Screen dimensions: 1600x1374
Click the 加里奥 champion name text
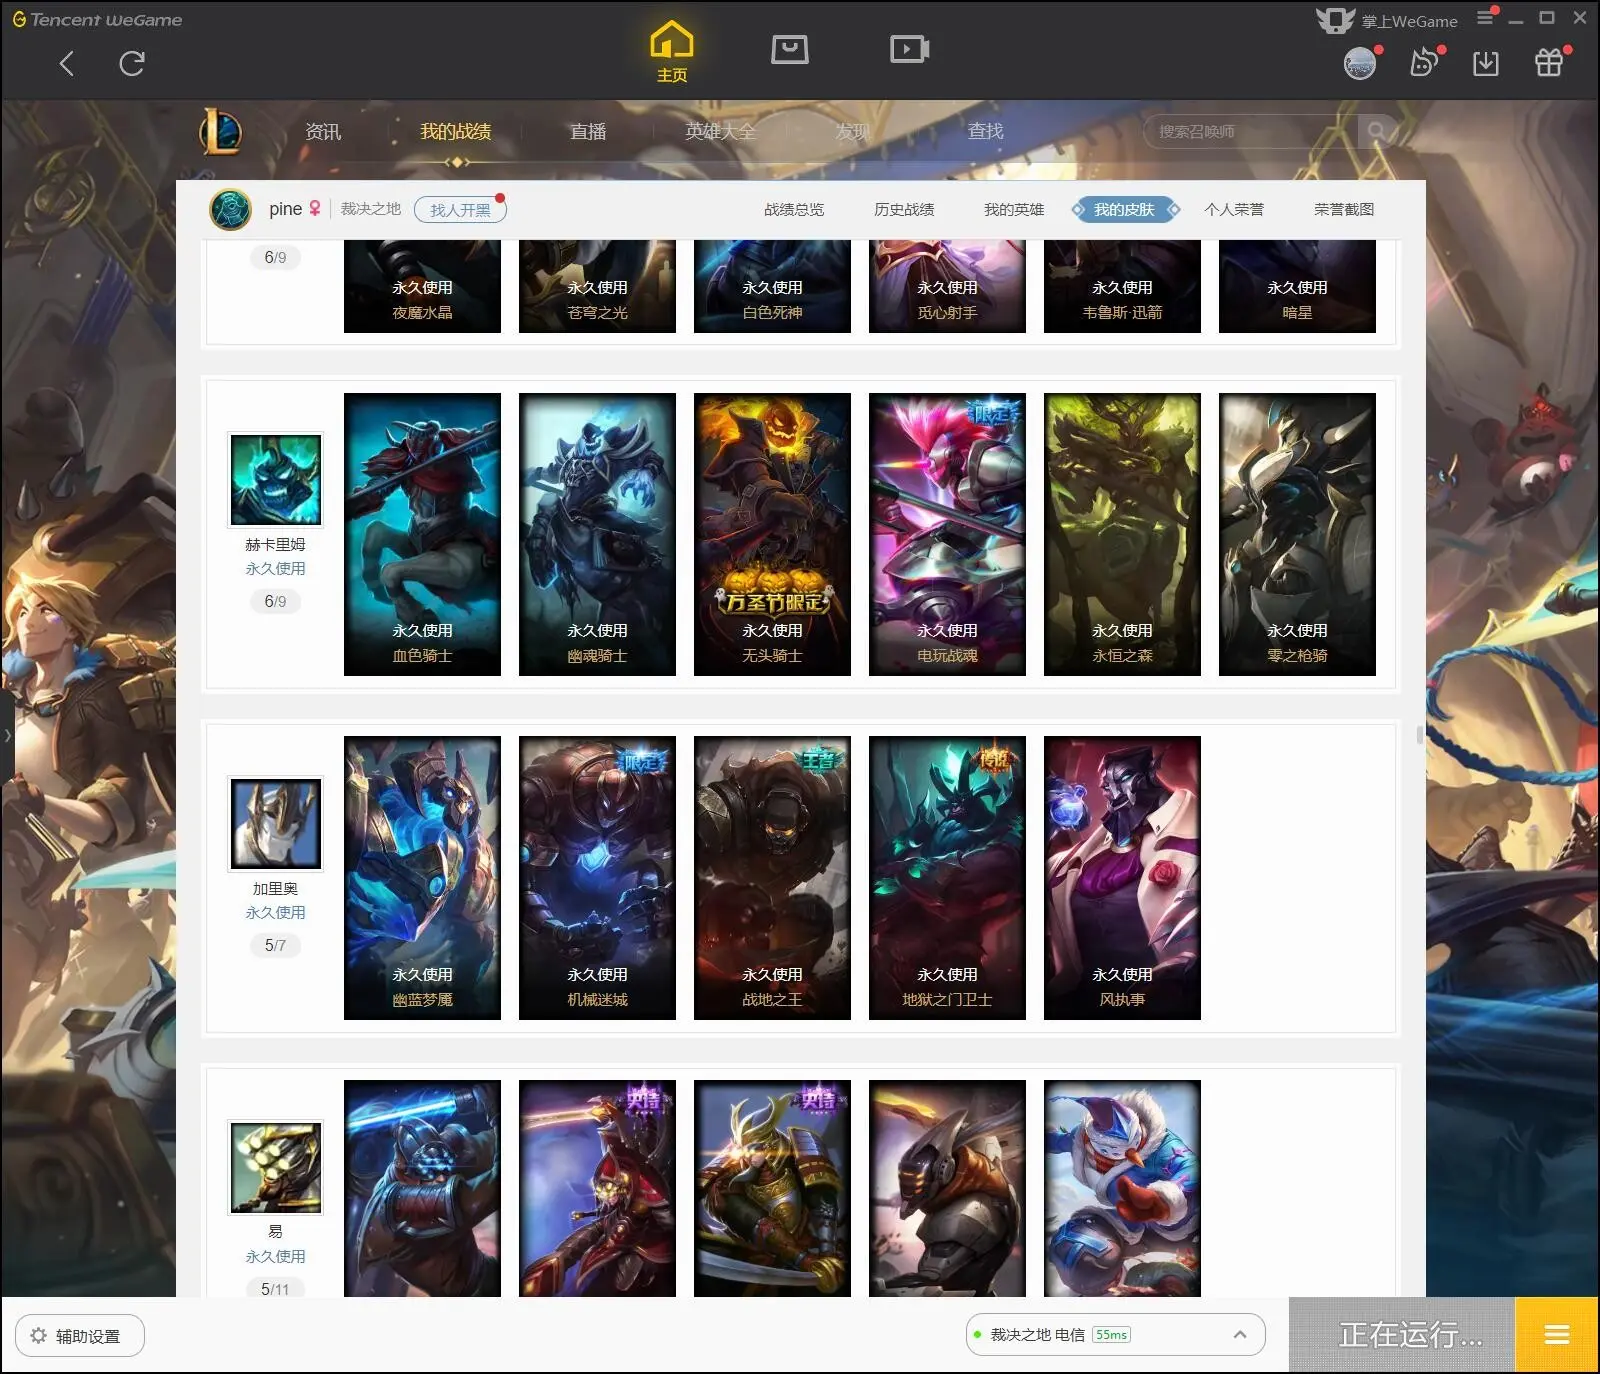point(275,889)
